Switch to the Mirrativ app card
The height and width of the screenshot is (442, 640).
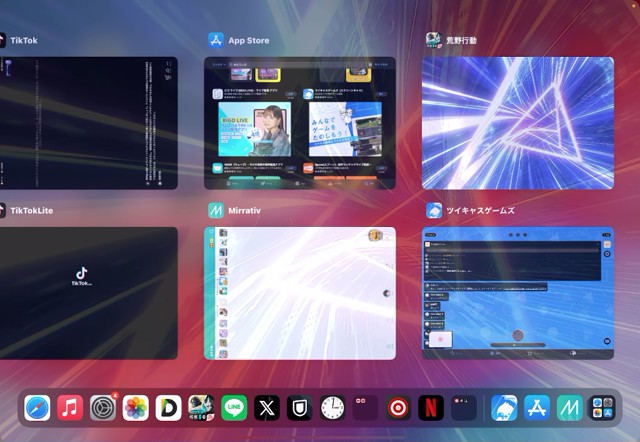tap(300, 293)
